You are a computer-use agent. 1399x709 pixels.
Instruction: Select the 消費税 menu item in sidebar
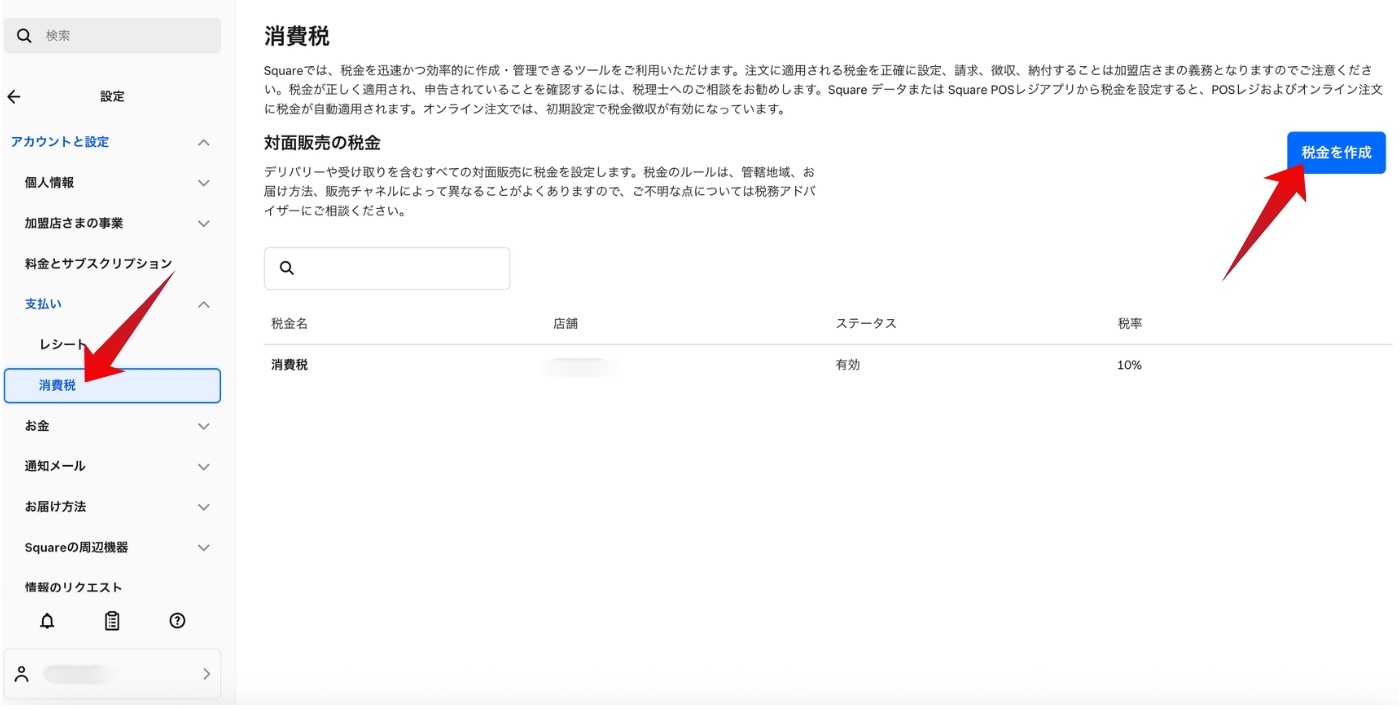(x=112, y=386)
